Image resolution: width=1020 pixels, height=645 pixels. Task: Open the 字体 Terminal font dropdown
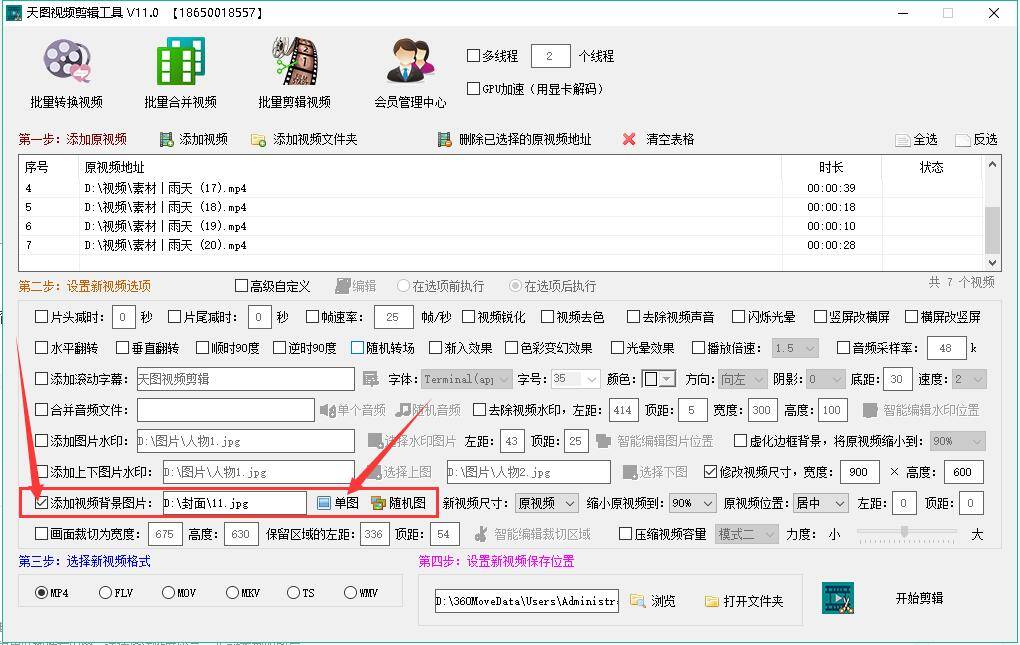pos(466,379)
